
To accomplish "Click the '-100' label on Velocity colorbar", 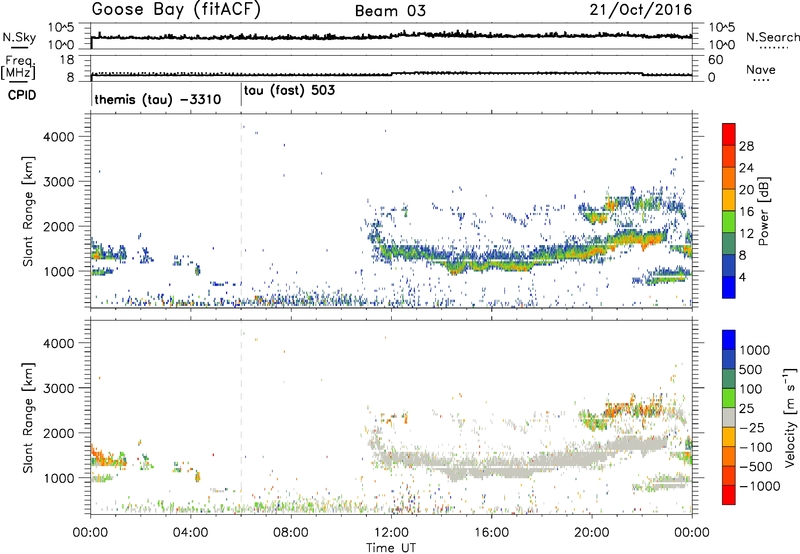I will 755,447.
